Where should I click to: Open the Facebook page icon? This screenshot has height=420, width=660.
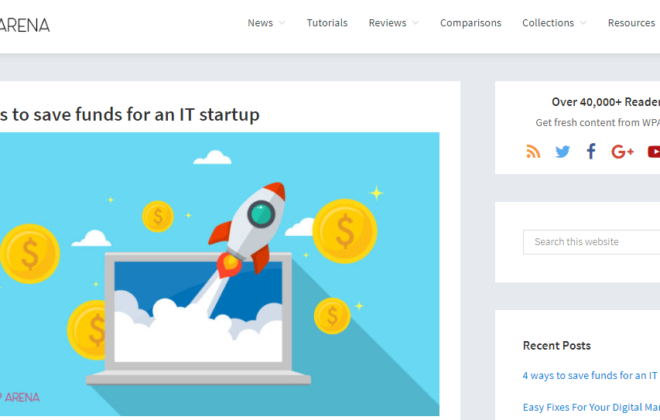pyautogui.click(x=591, y=151)
